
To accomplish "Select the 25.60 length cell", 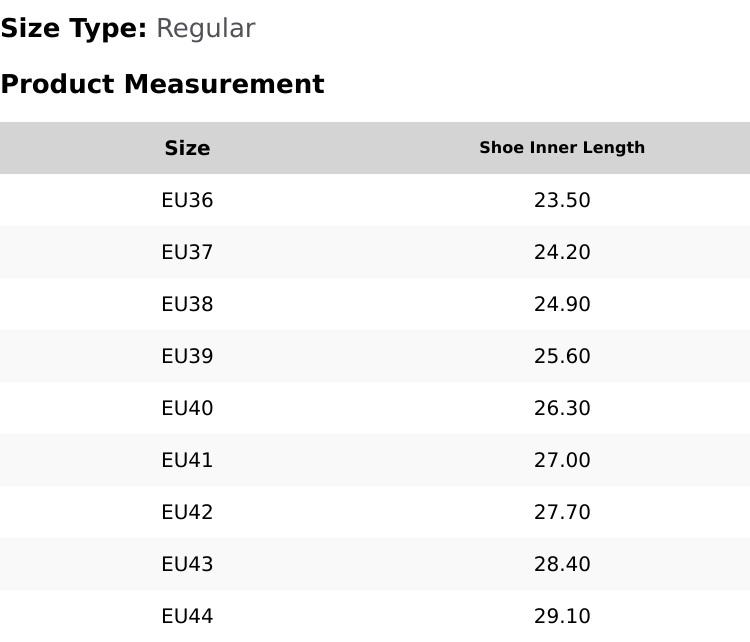I will 562,356.
